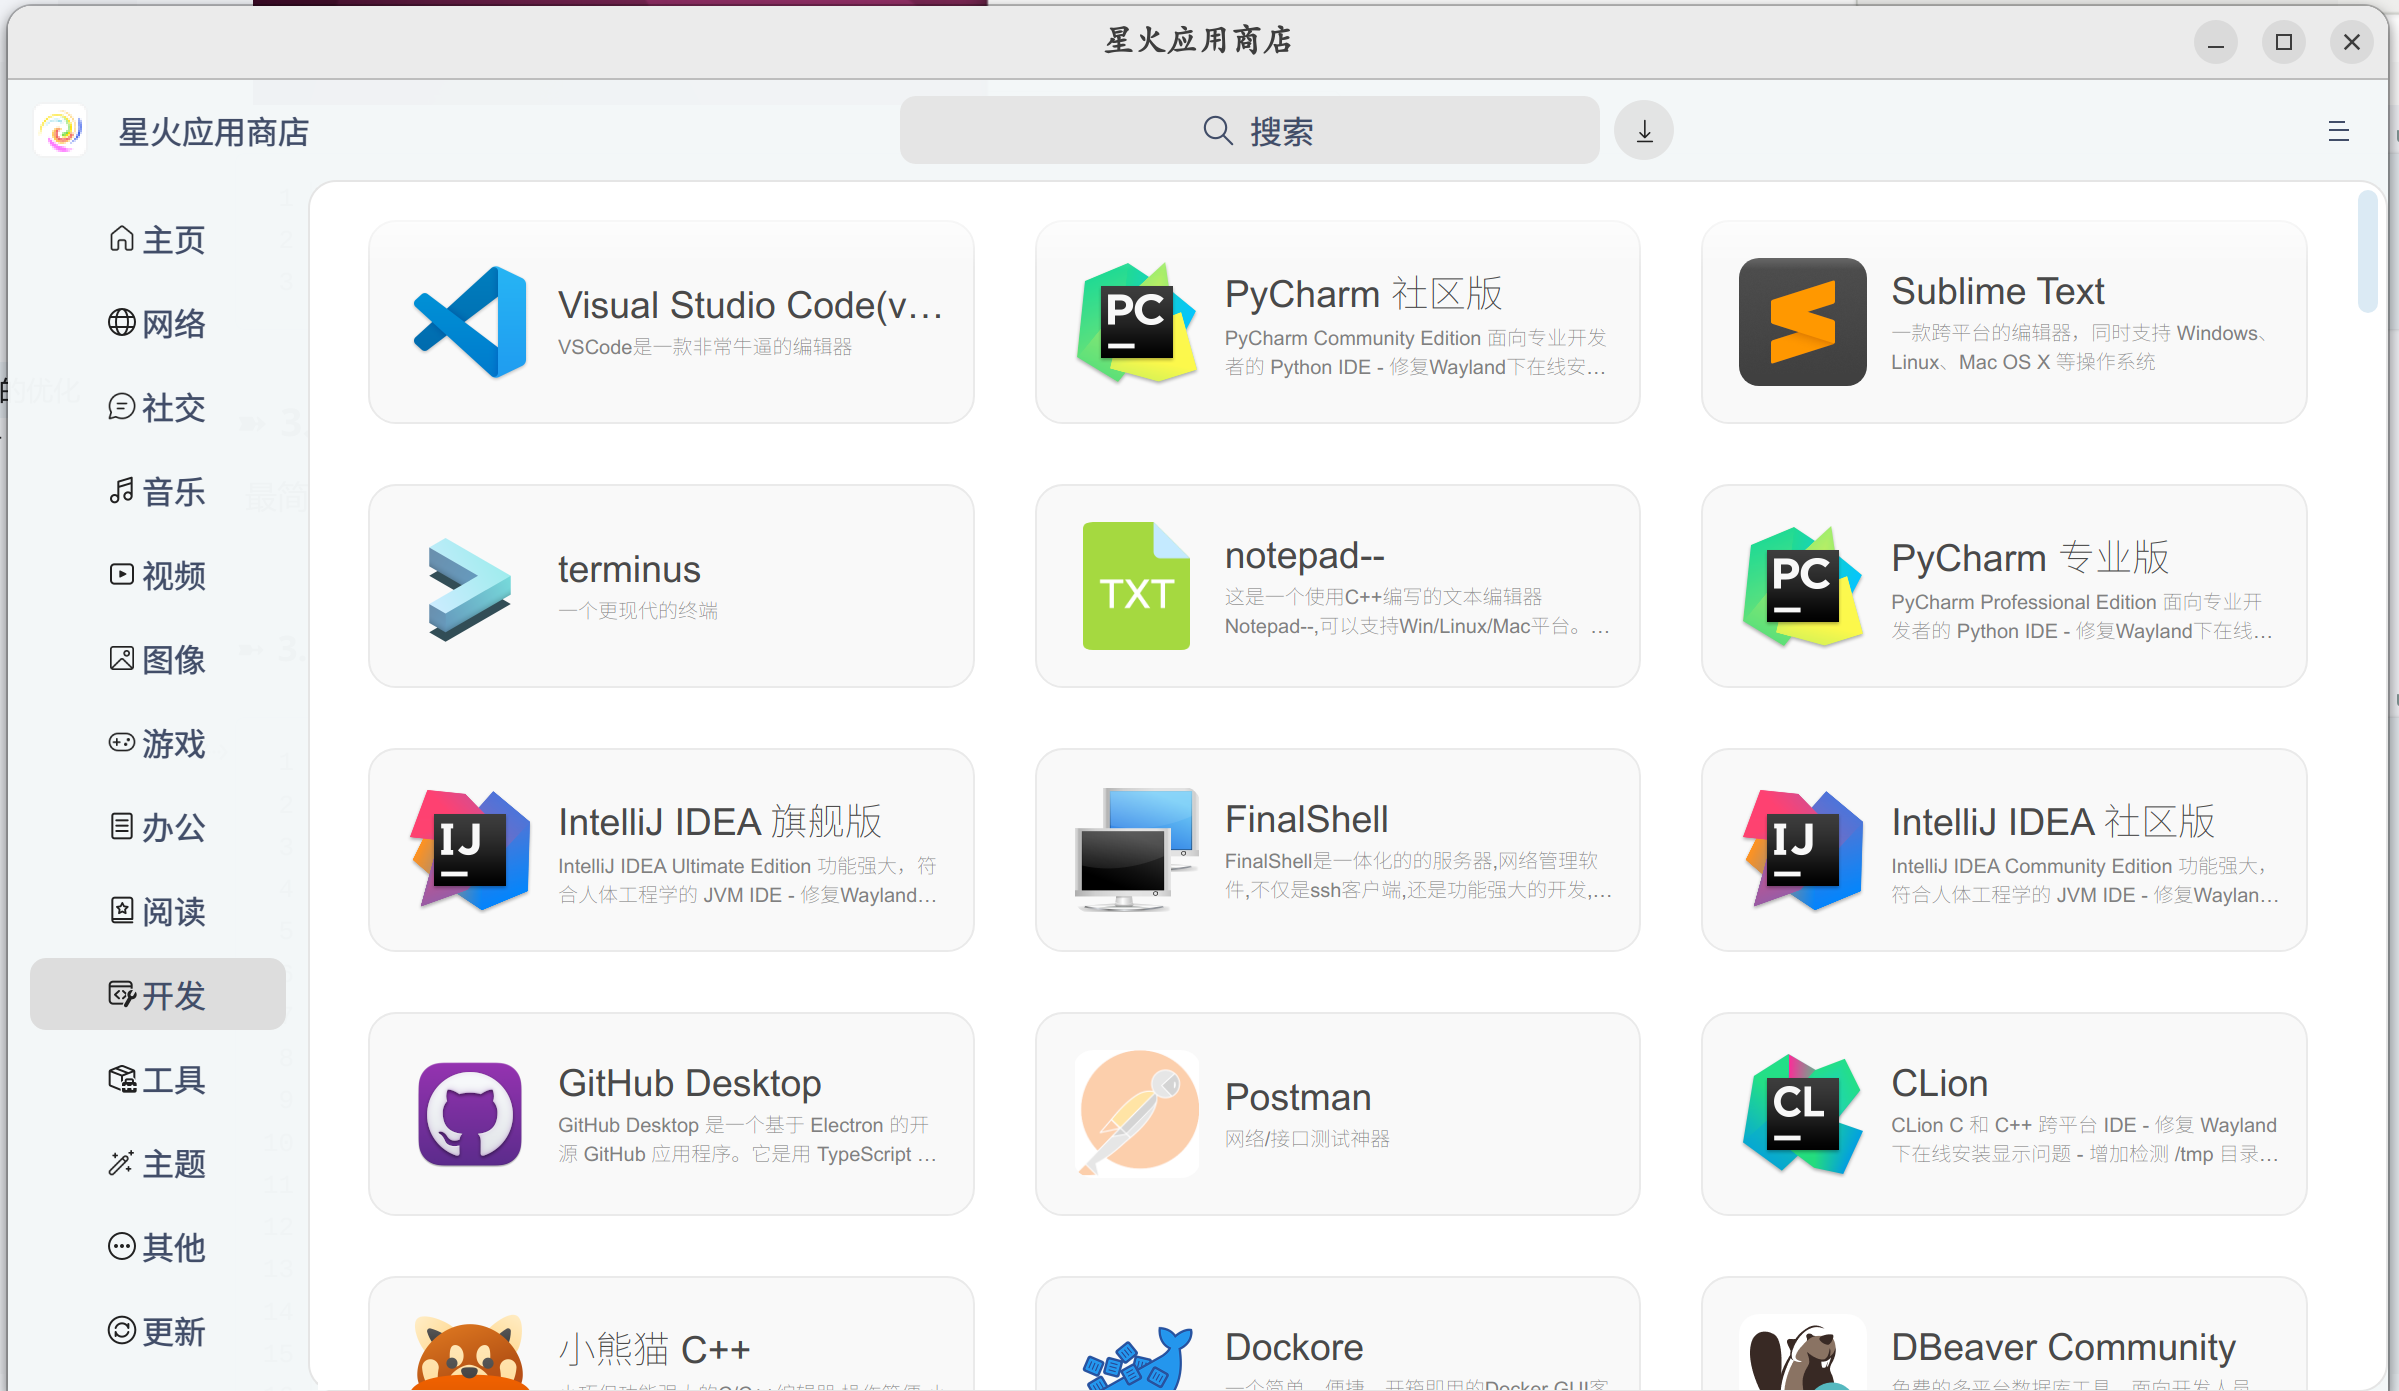The image size is (2399, 1391).
Task: Open the 网络 network category
Action: tap(157, 324)
